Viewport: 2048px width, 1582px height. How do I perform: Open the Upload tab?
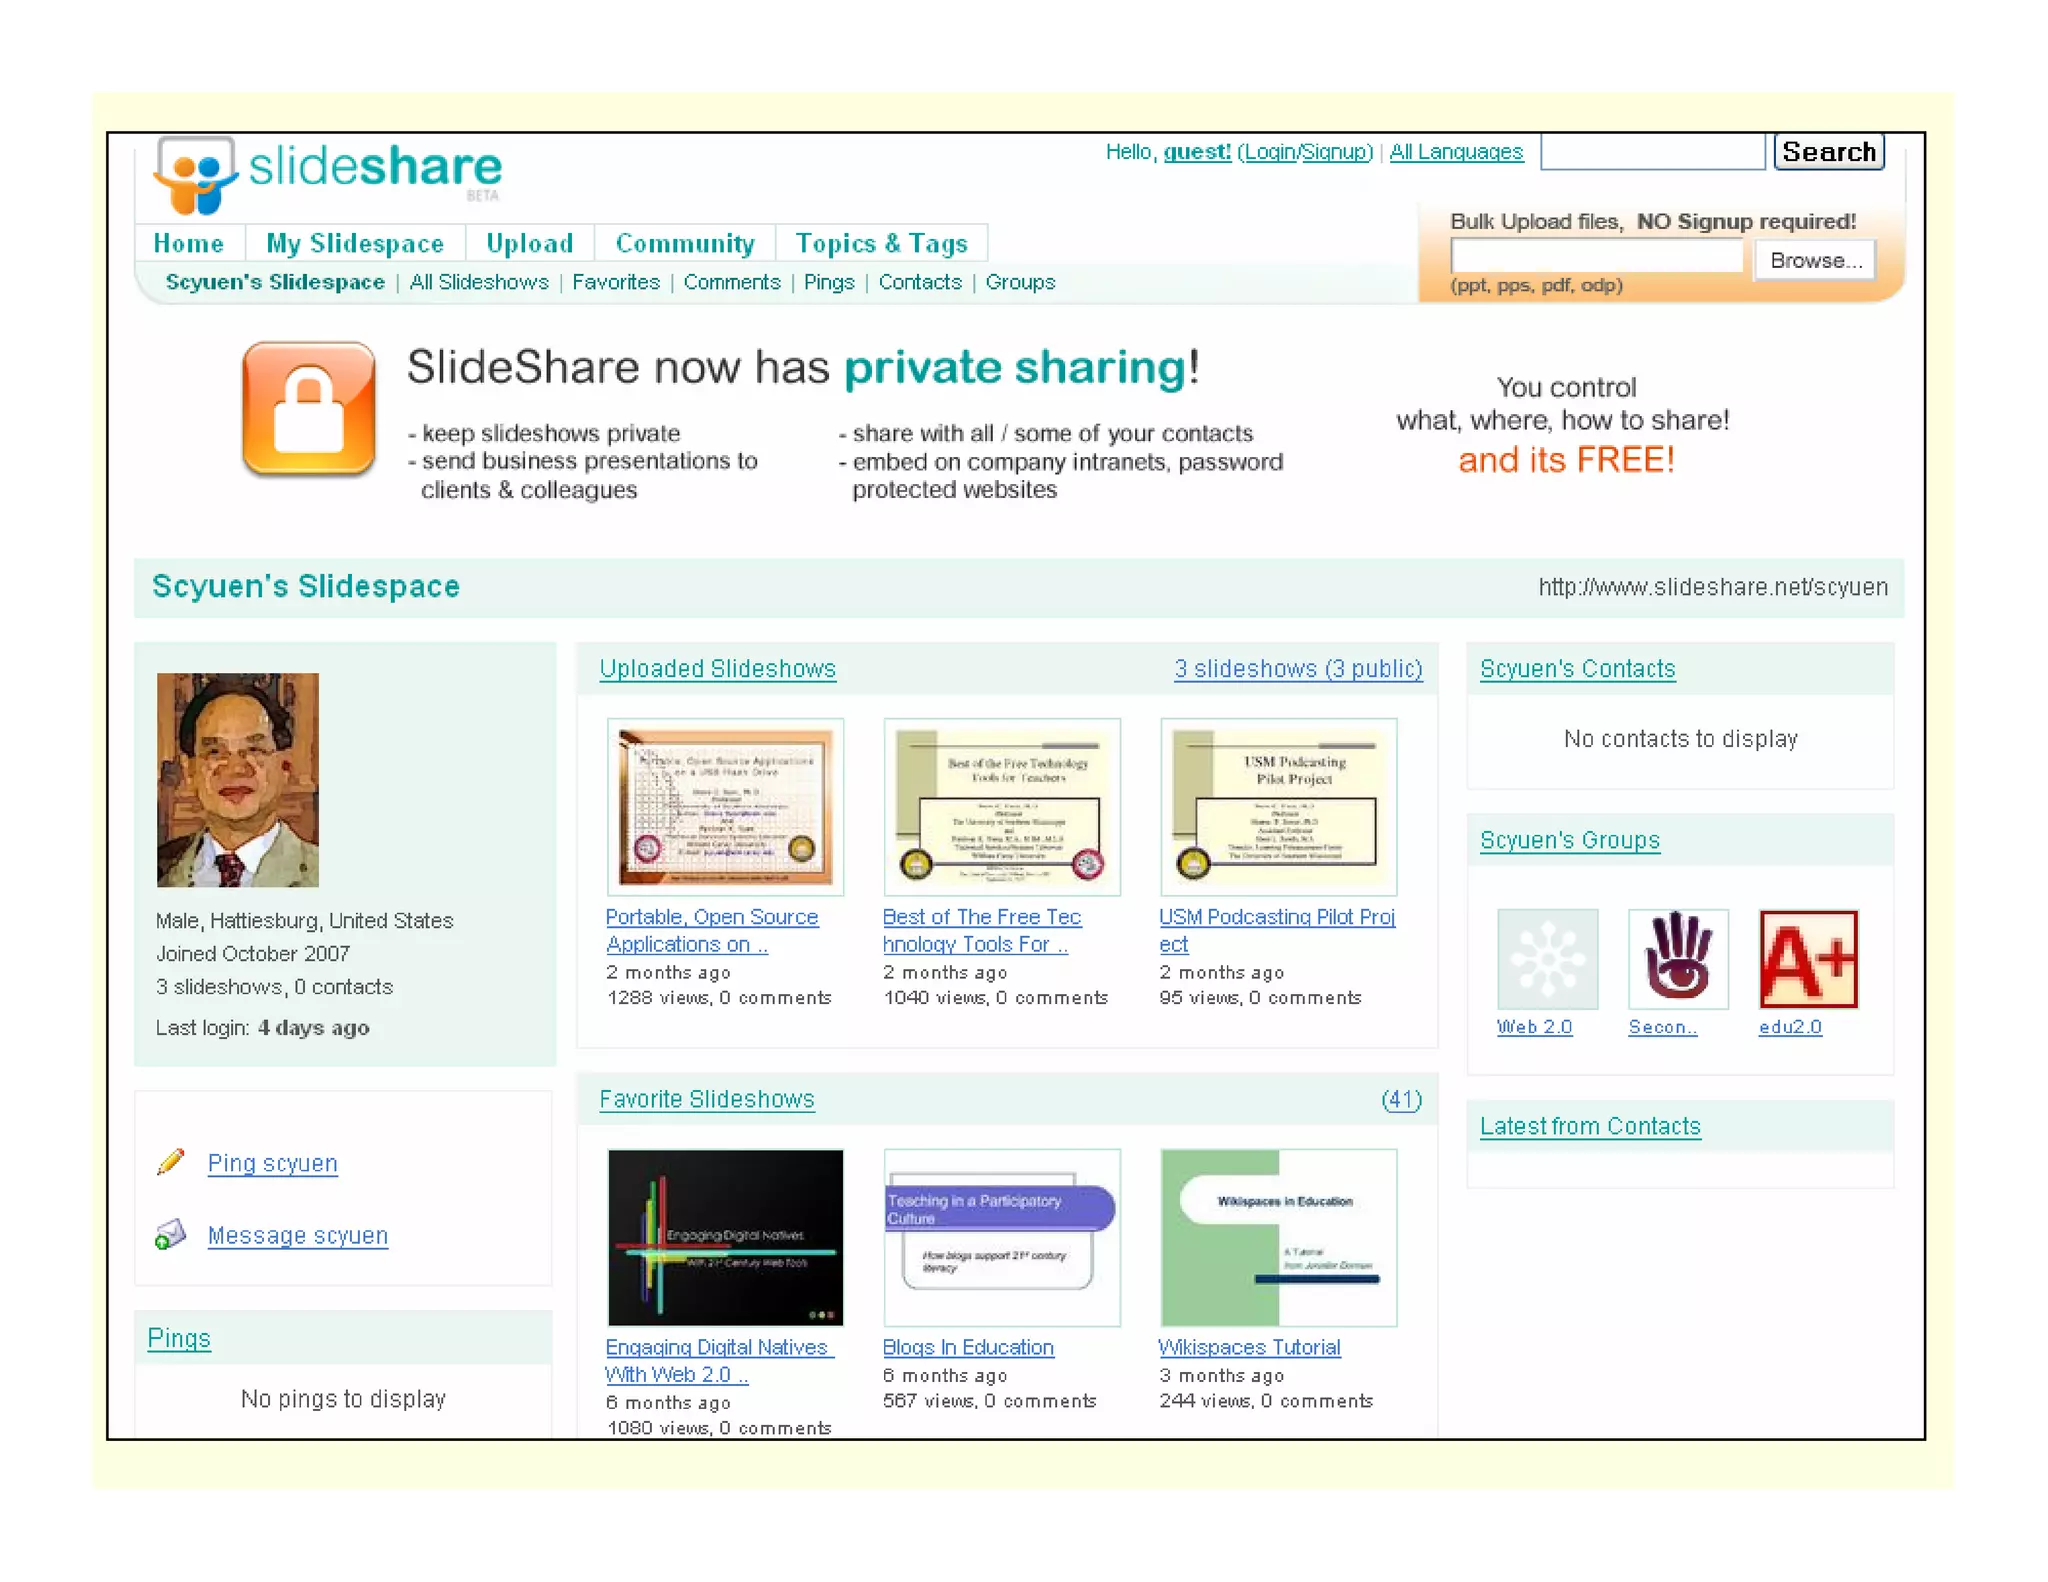pyautogui.click(x=529, y=243)
